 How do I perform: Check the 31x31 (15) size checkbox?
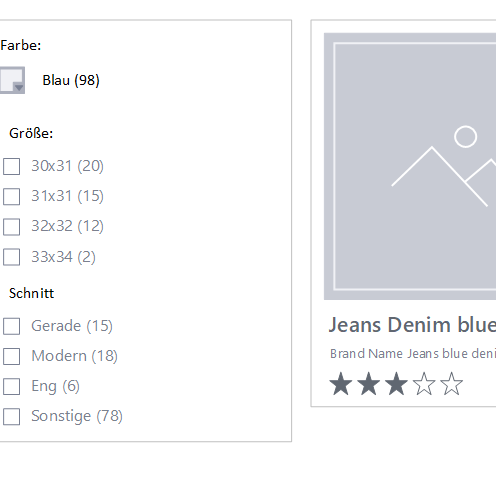(12, 196)
